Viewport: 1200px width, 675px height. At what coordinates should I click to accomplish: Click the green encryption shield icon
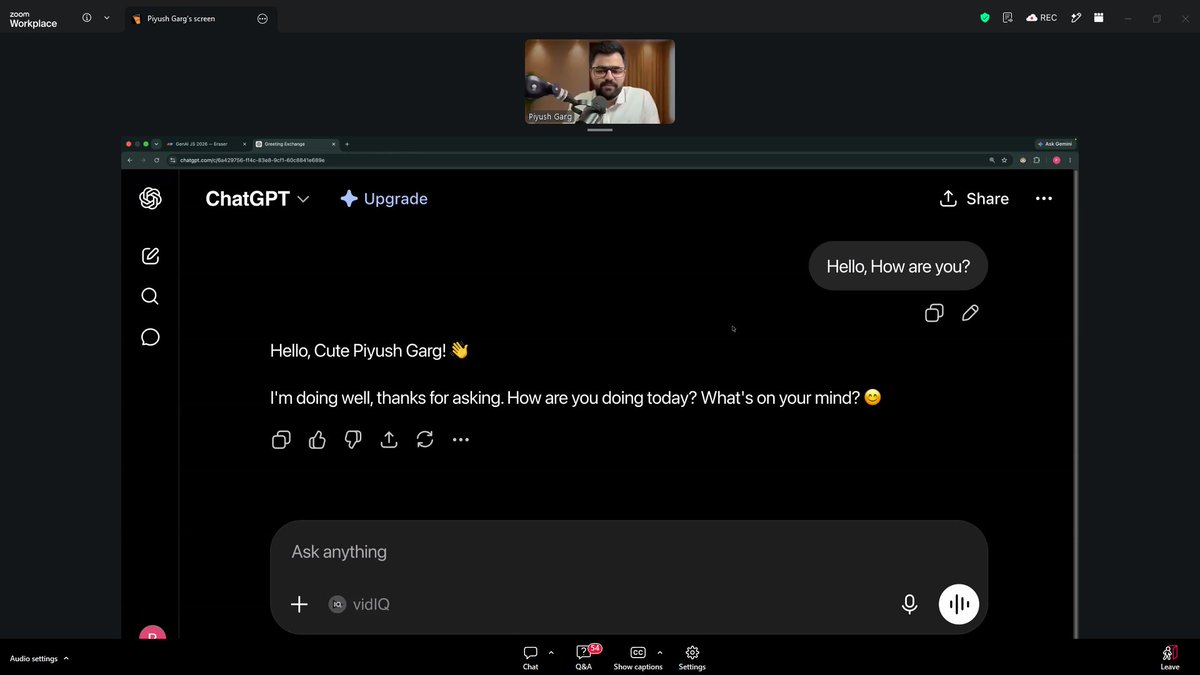[984, 18]
